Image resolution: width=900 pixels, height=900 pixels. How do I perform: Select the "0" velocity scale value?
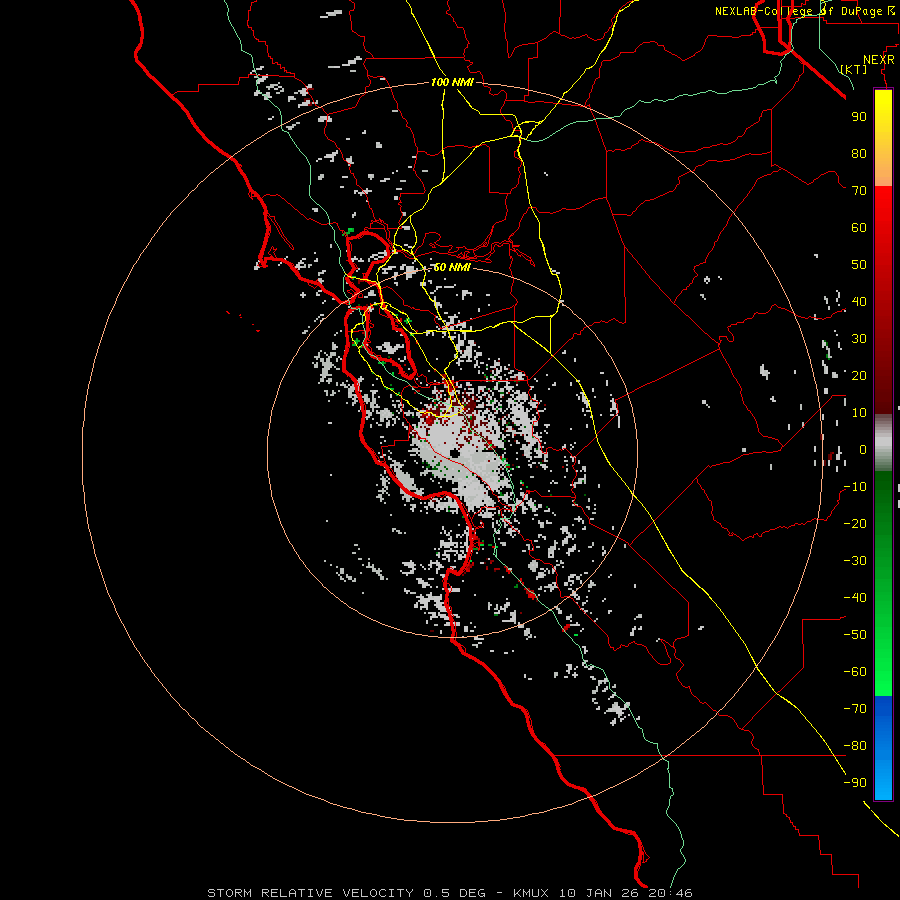[x=863, y=450]
